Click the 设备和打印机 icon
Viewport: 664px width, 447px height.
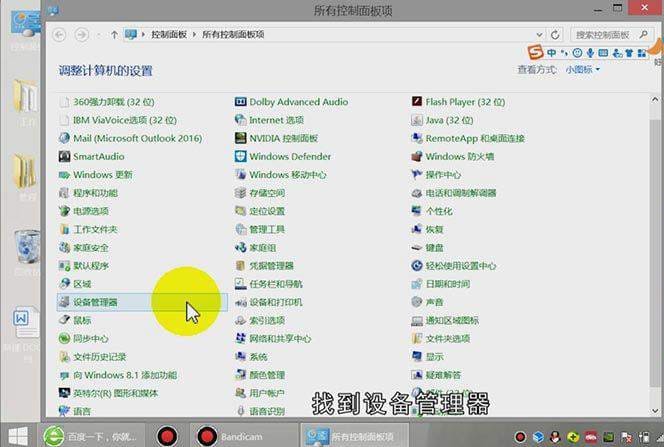(241, 302)
